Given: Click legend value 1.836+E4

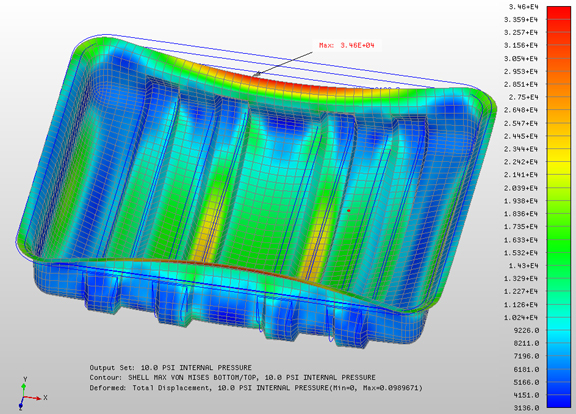Looking at the screenshot, I should [521, 214].
